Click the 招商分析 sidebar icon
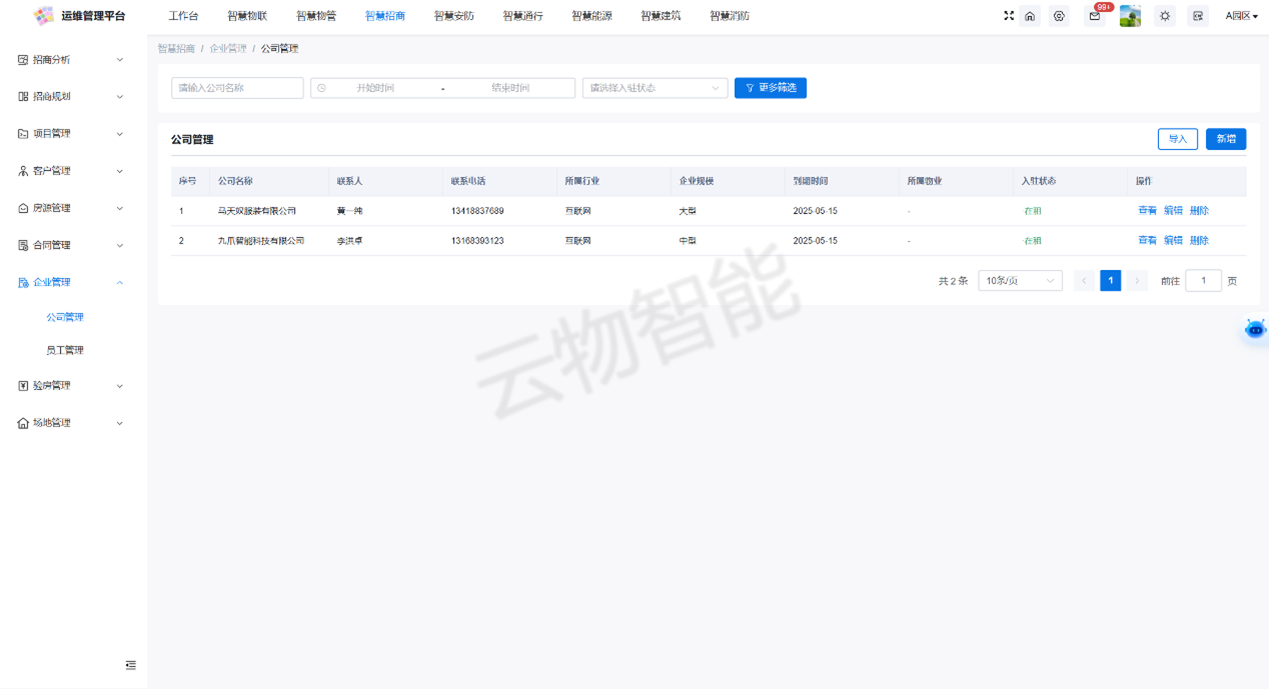Image resolution: width=1269 pixels, height=689 pixels. click(23, 60)
